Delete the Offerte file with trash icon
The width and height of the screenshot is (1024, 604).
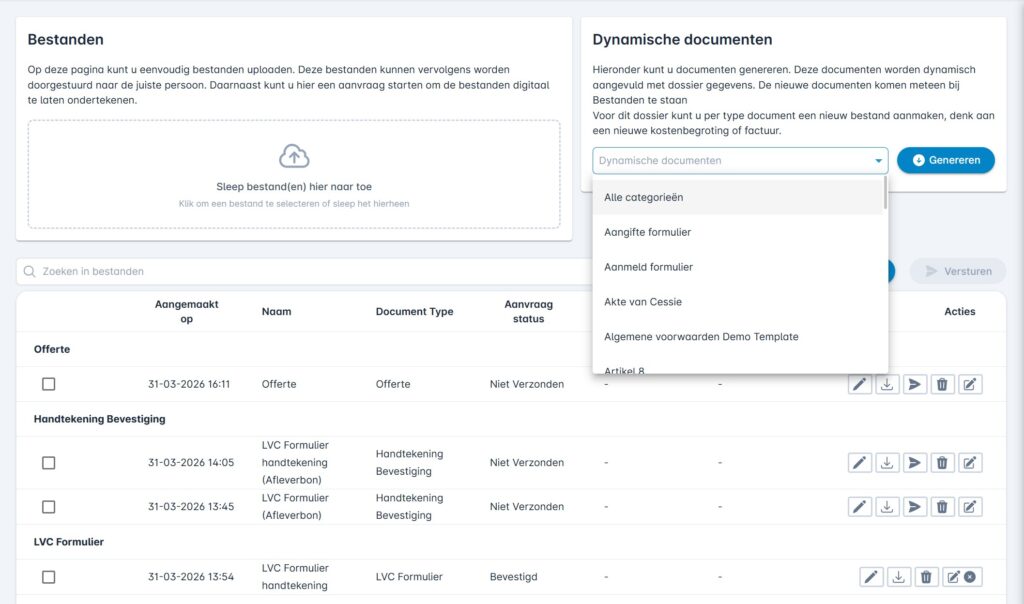[x=942, y=384]
